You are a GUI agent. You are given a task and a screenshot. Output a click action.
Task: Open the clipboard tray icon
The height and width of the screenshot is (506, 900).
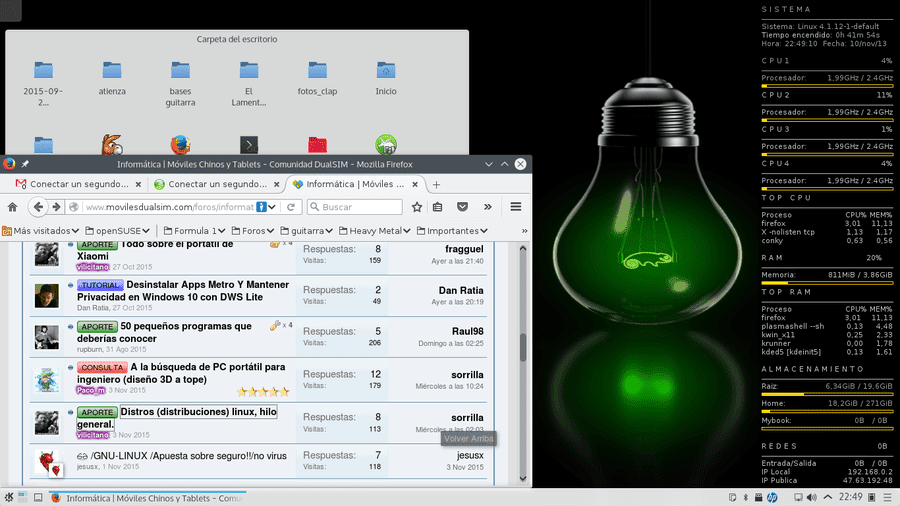pyautogui.click(x=732, y=497)
